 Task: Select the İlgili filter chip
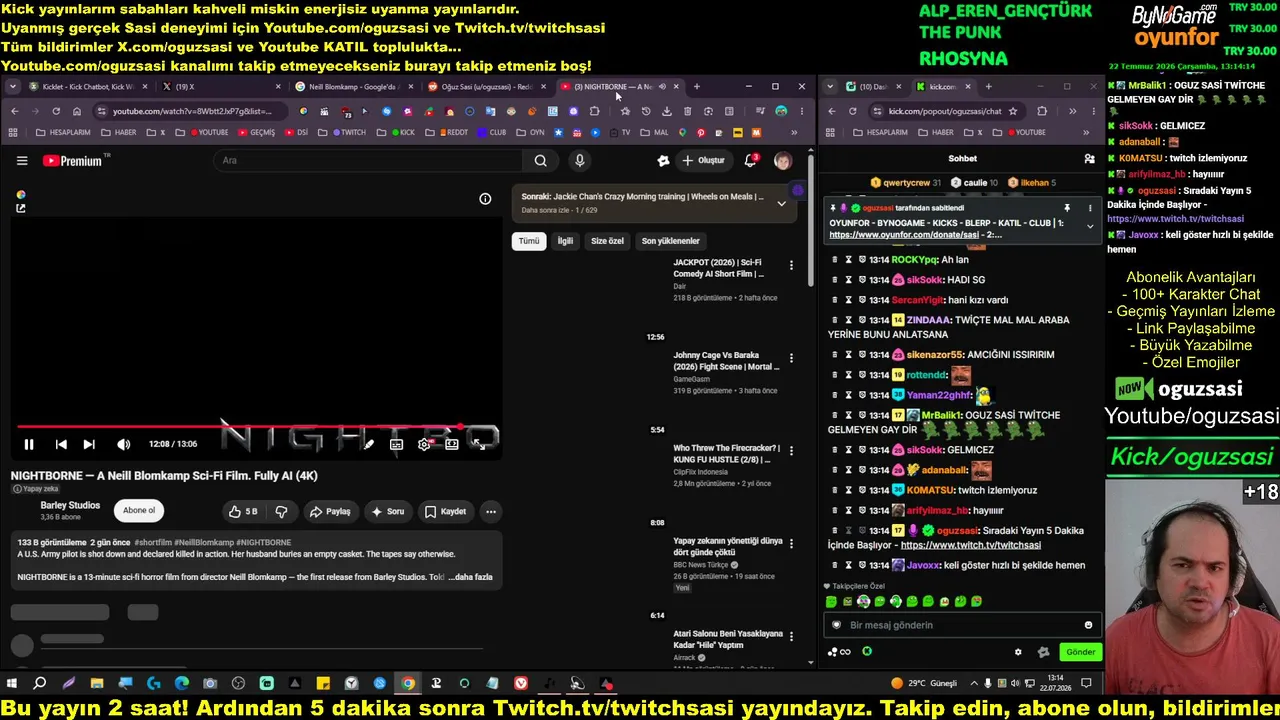pyautogui.click(x=565, y=241)
